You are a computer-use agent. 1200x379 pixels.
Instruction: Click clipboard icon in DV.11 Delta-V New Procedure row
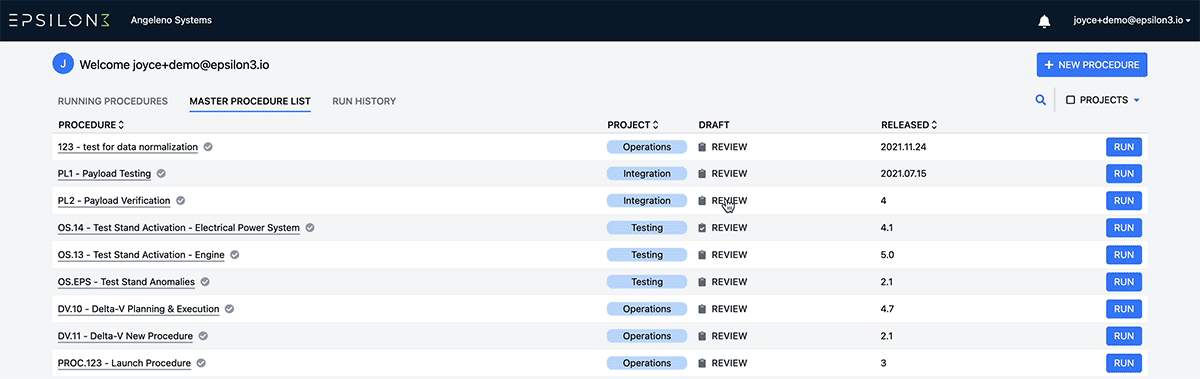pyautogui.click(x=702, y=336)
